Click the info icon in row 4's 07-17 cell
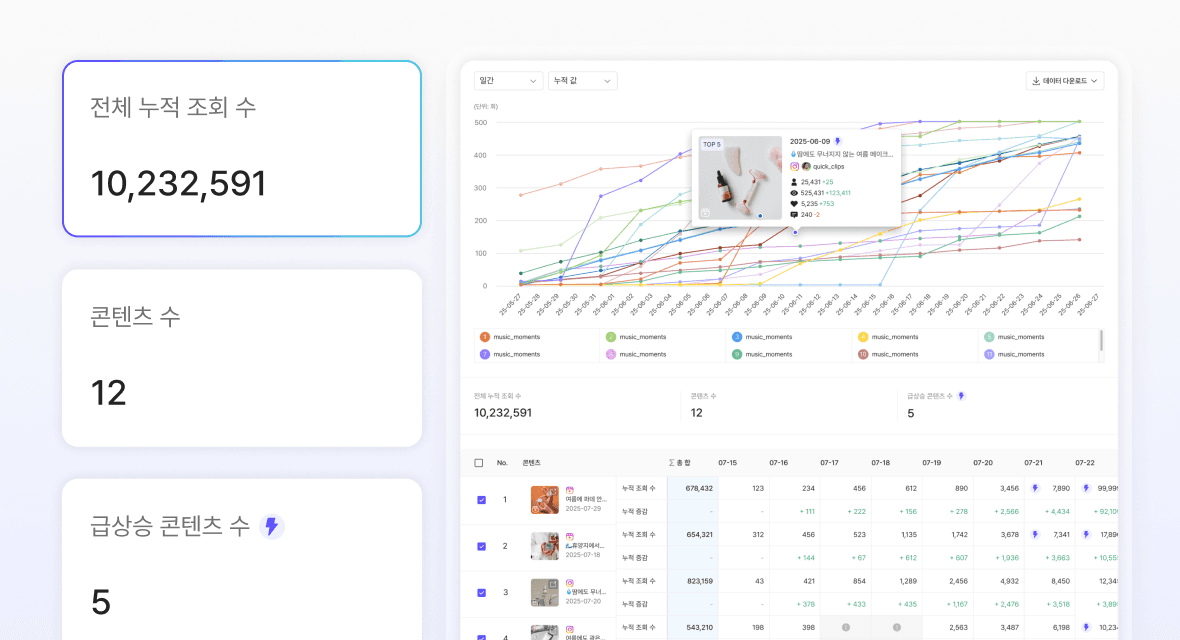 [846, 627]
